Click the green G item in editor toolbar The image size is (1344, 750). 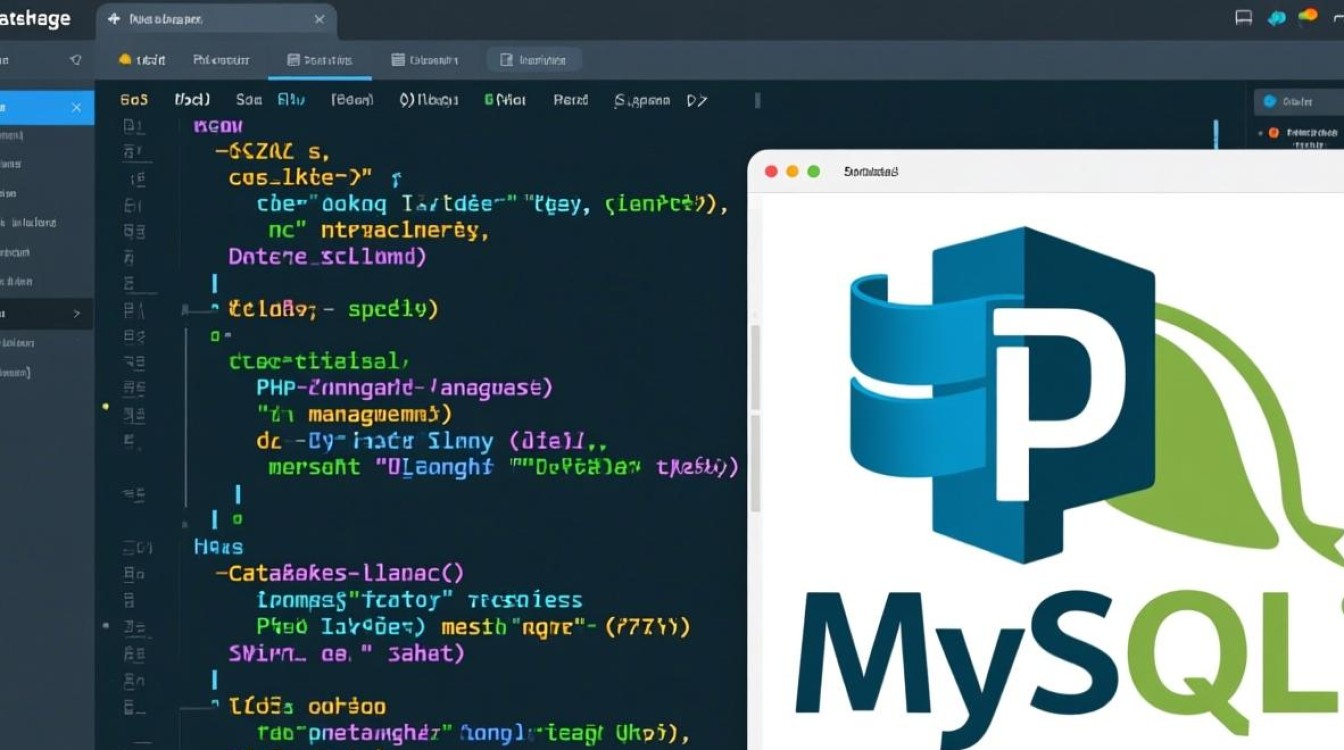coord(504,100)
